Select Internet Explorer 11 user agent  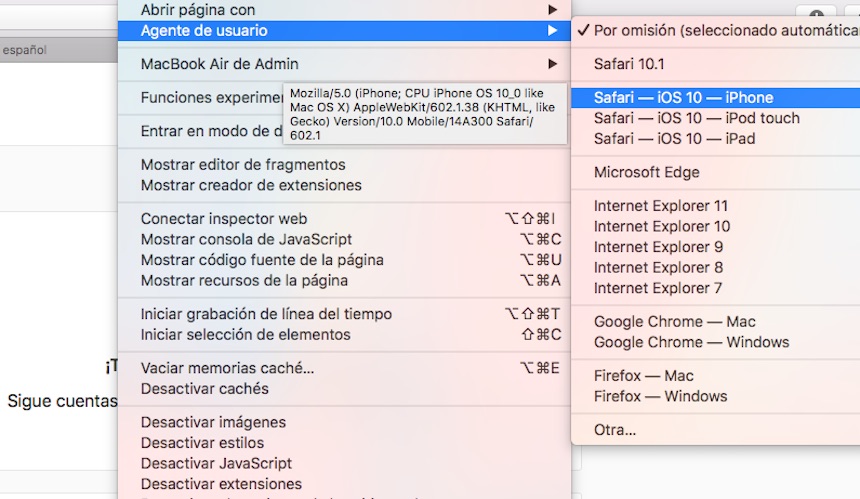click(661, 206)
